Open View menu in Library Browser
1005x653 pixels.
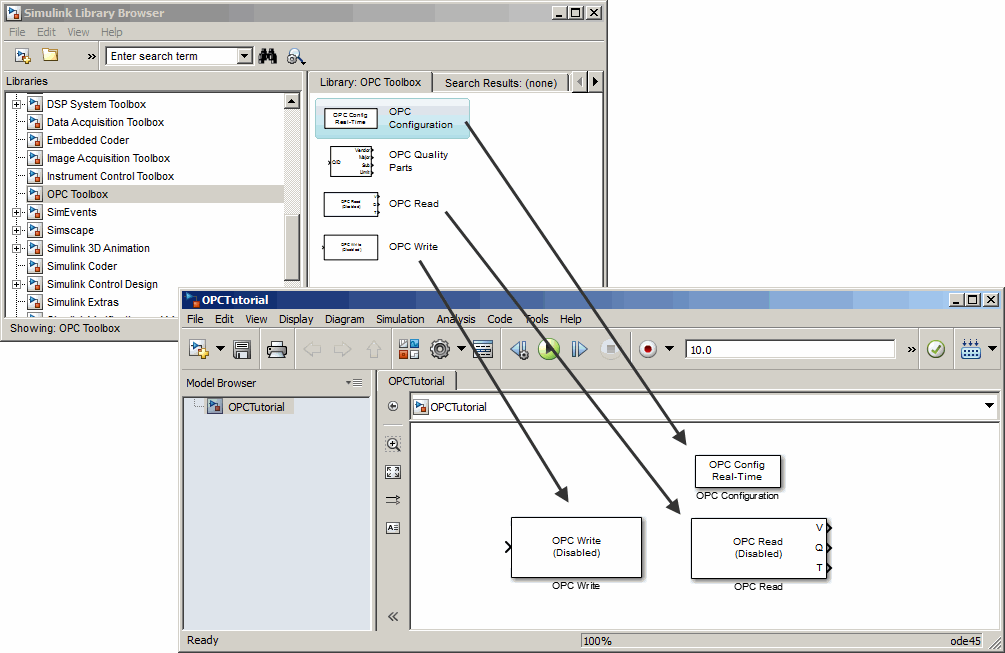tap(78, 32)
